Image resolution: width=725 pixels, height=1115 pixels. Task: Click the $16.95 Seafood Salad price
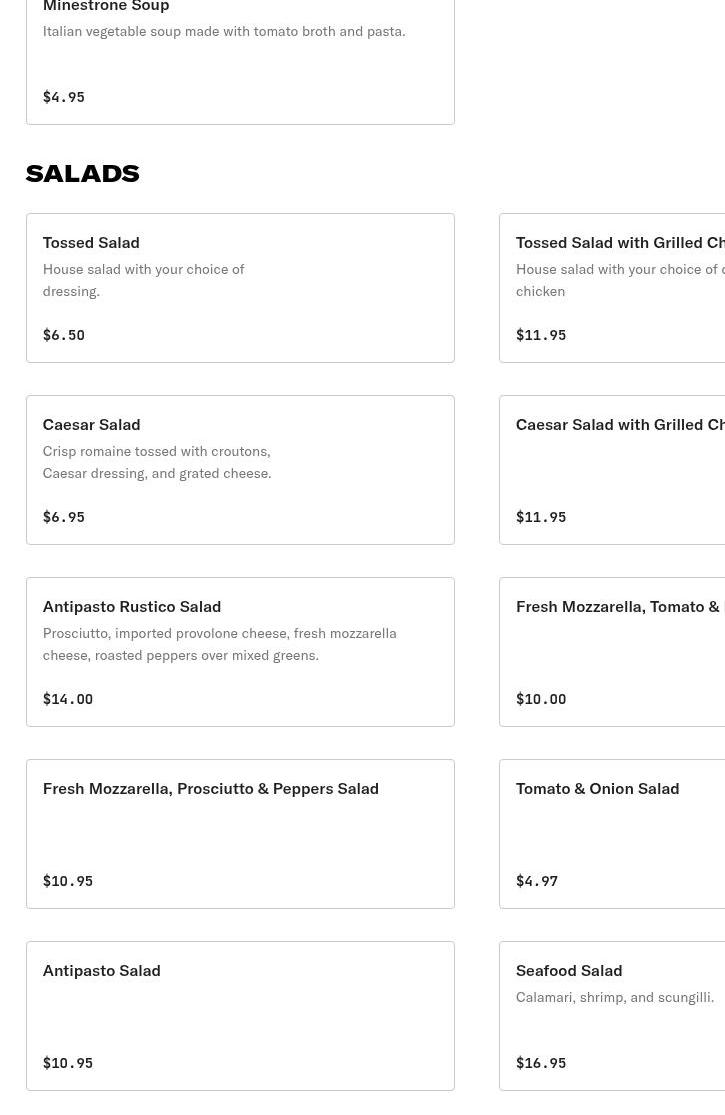click(541, 1063)
